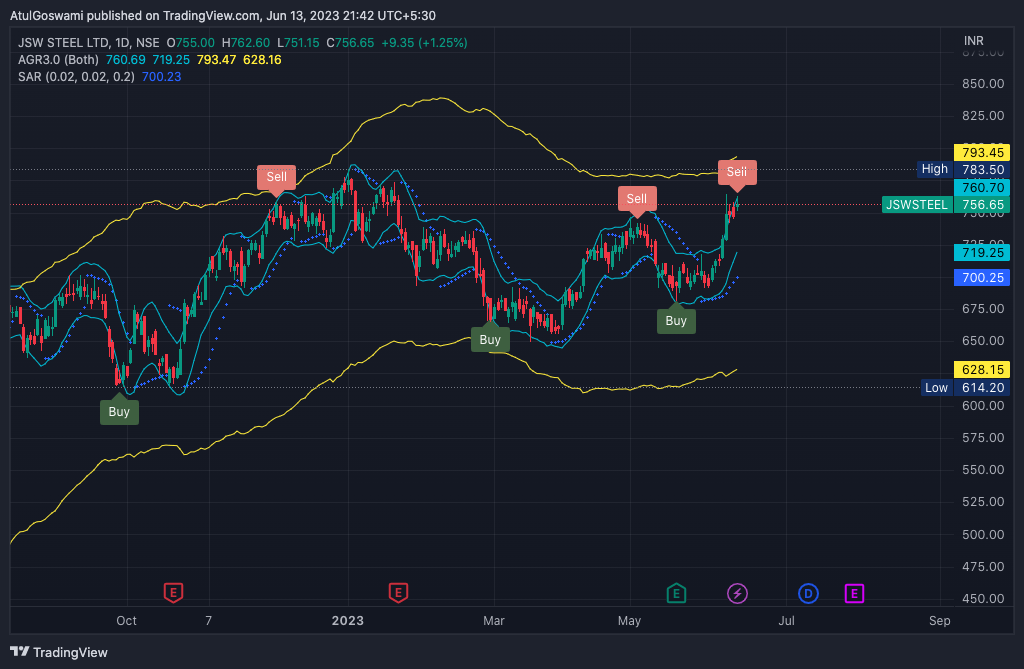Click the Buy signal label near May
1024x669 pixels.
[676, 320]
